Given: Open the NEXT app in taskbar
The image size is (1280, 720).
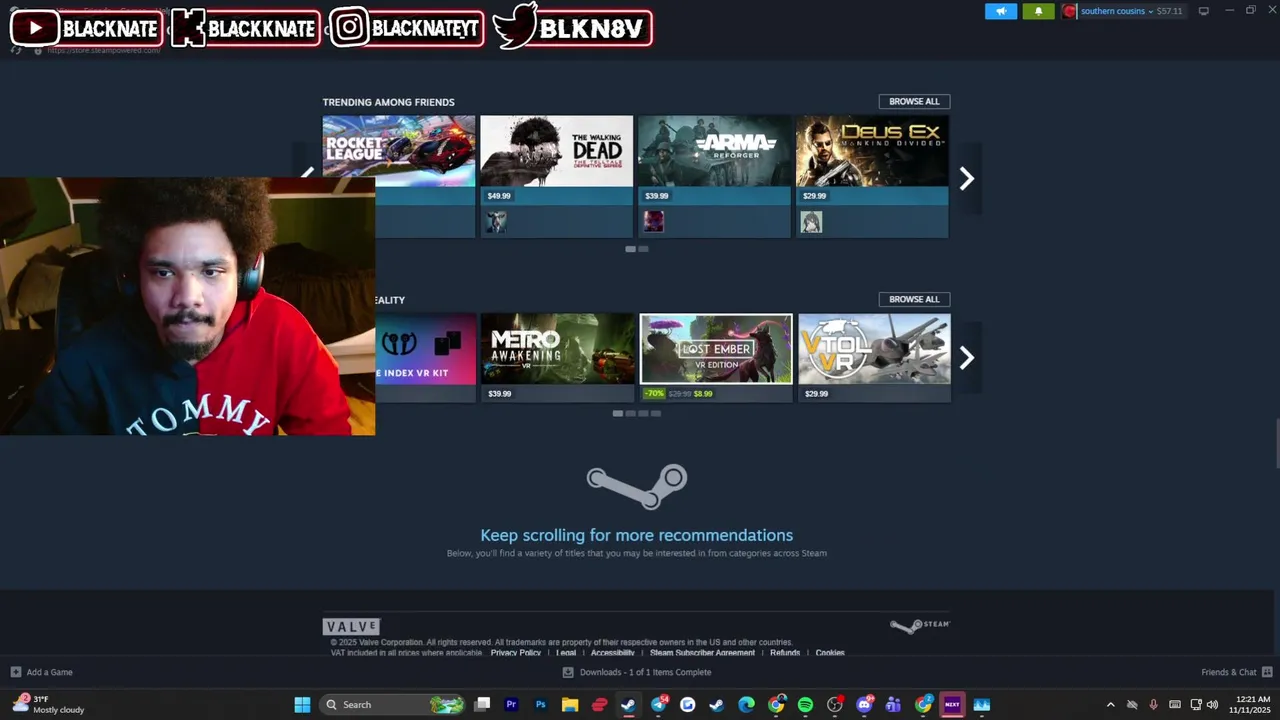Looking at the screenshot, I should [952, 705].
